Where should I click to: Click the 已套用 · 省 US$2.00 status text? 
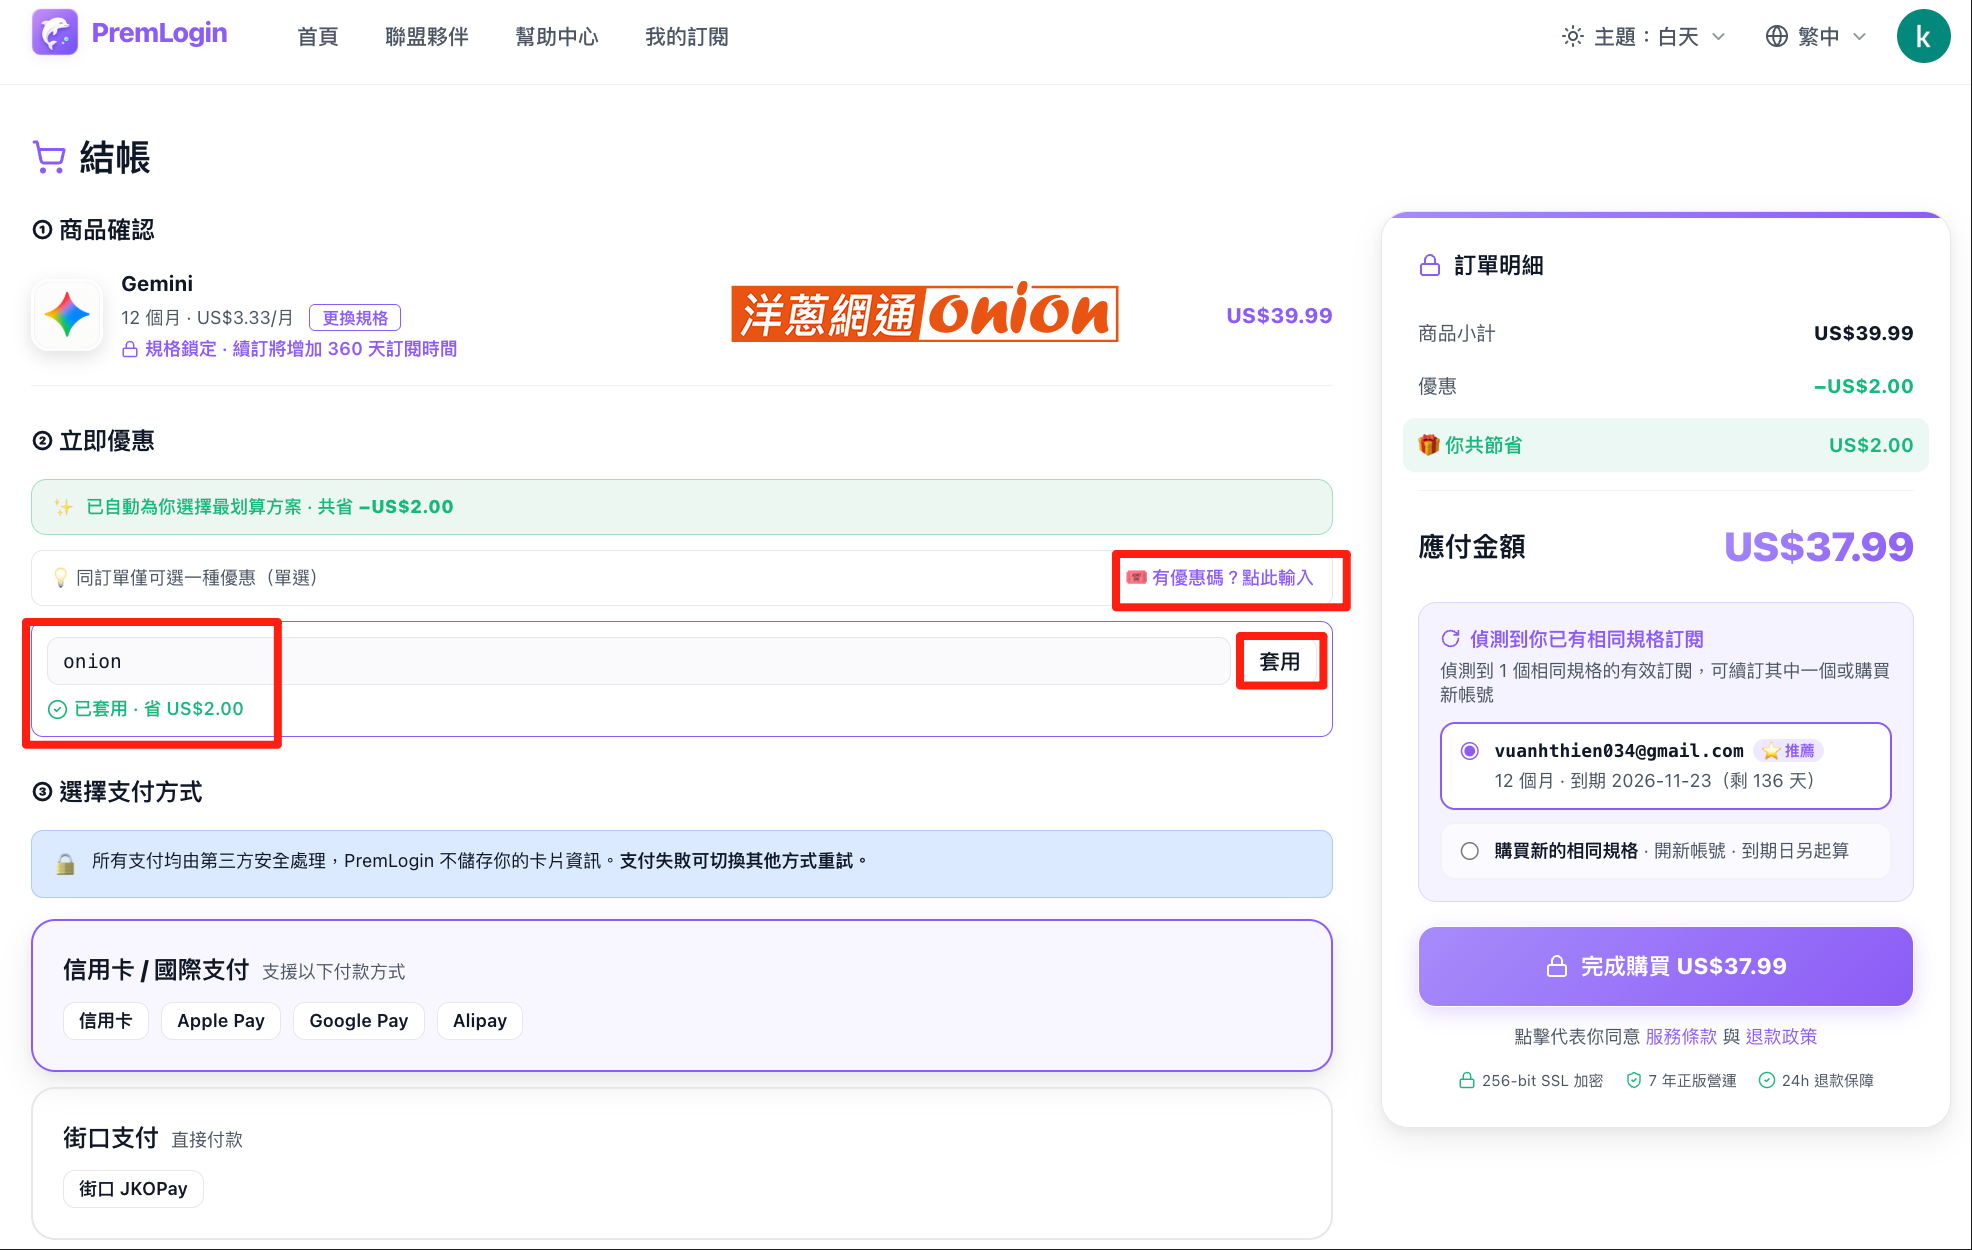[159, 709]
